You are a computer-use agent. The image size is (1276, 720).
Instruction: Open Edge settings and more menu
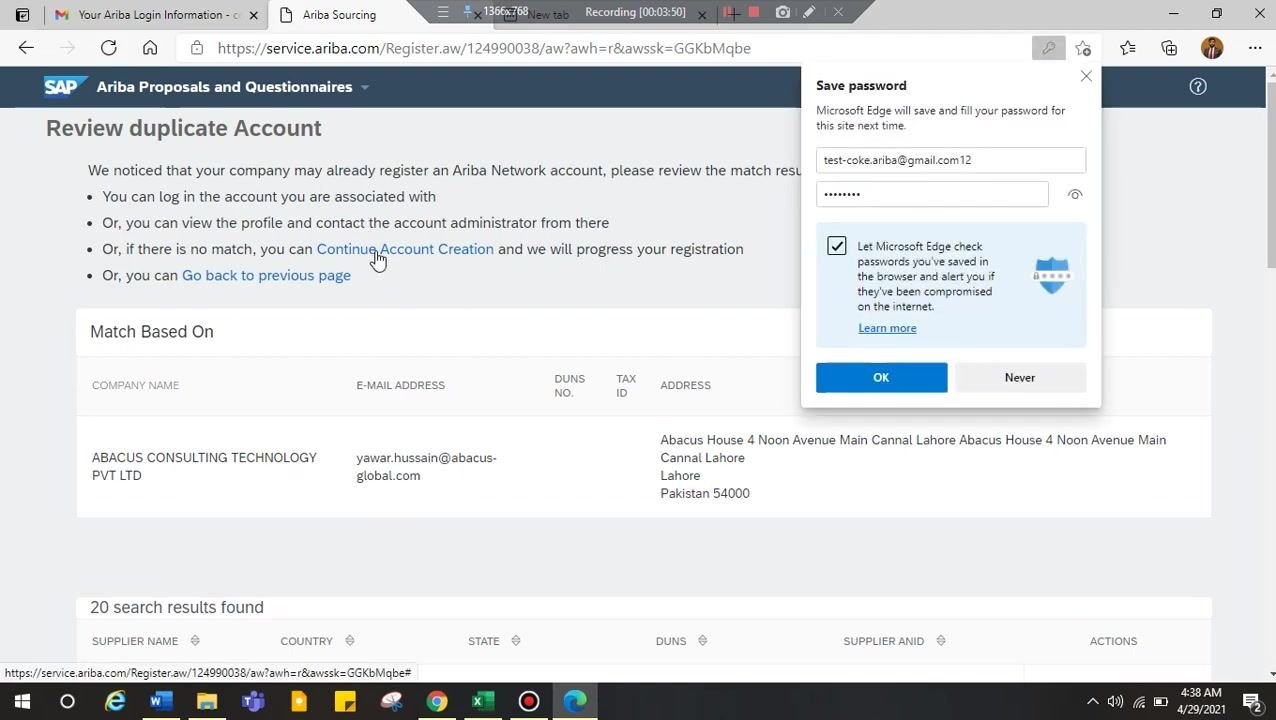1255,48
